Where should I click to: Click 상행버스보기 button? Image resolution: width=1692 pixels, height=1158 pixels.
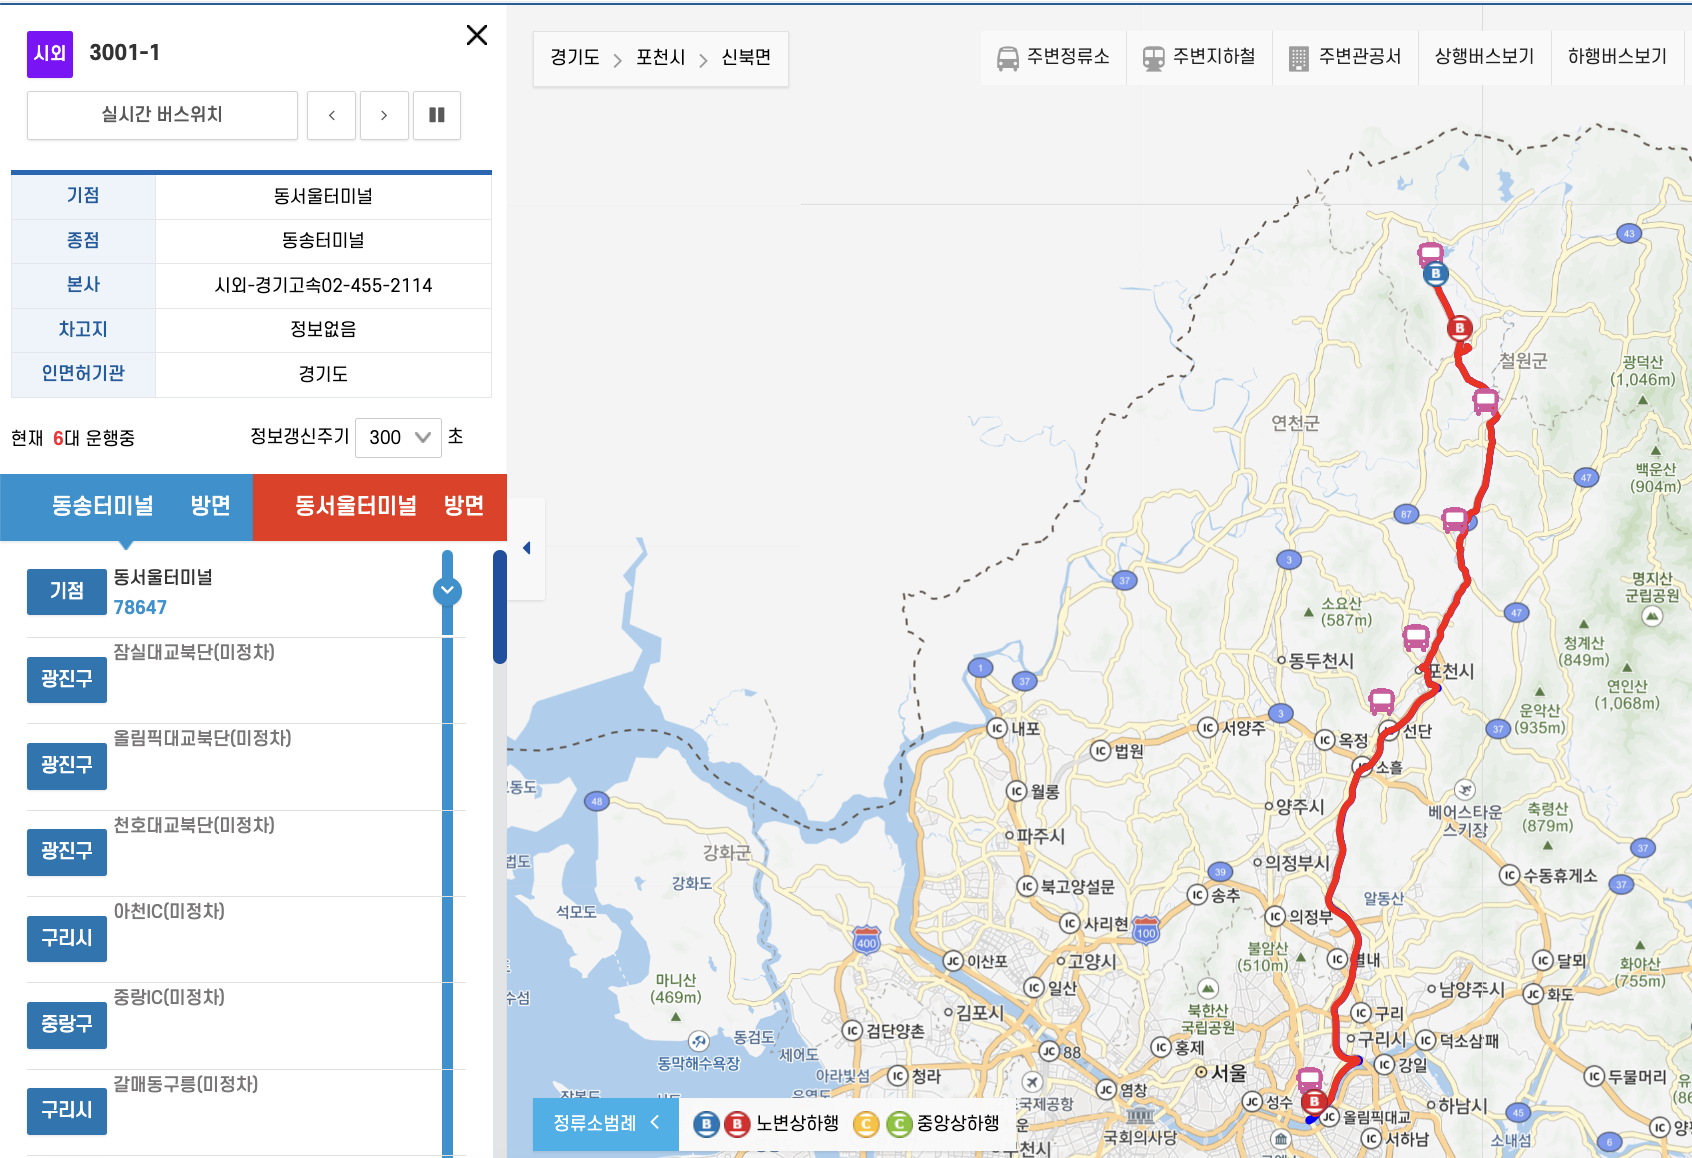pyautogui.click(x=1484, y=57)
